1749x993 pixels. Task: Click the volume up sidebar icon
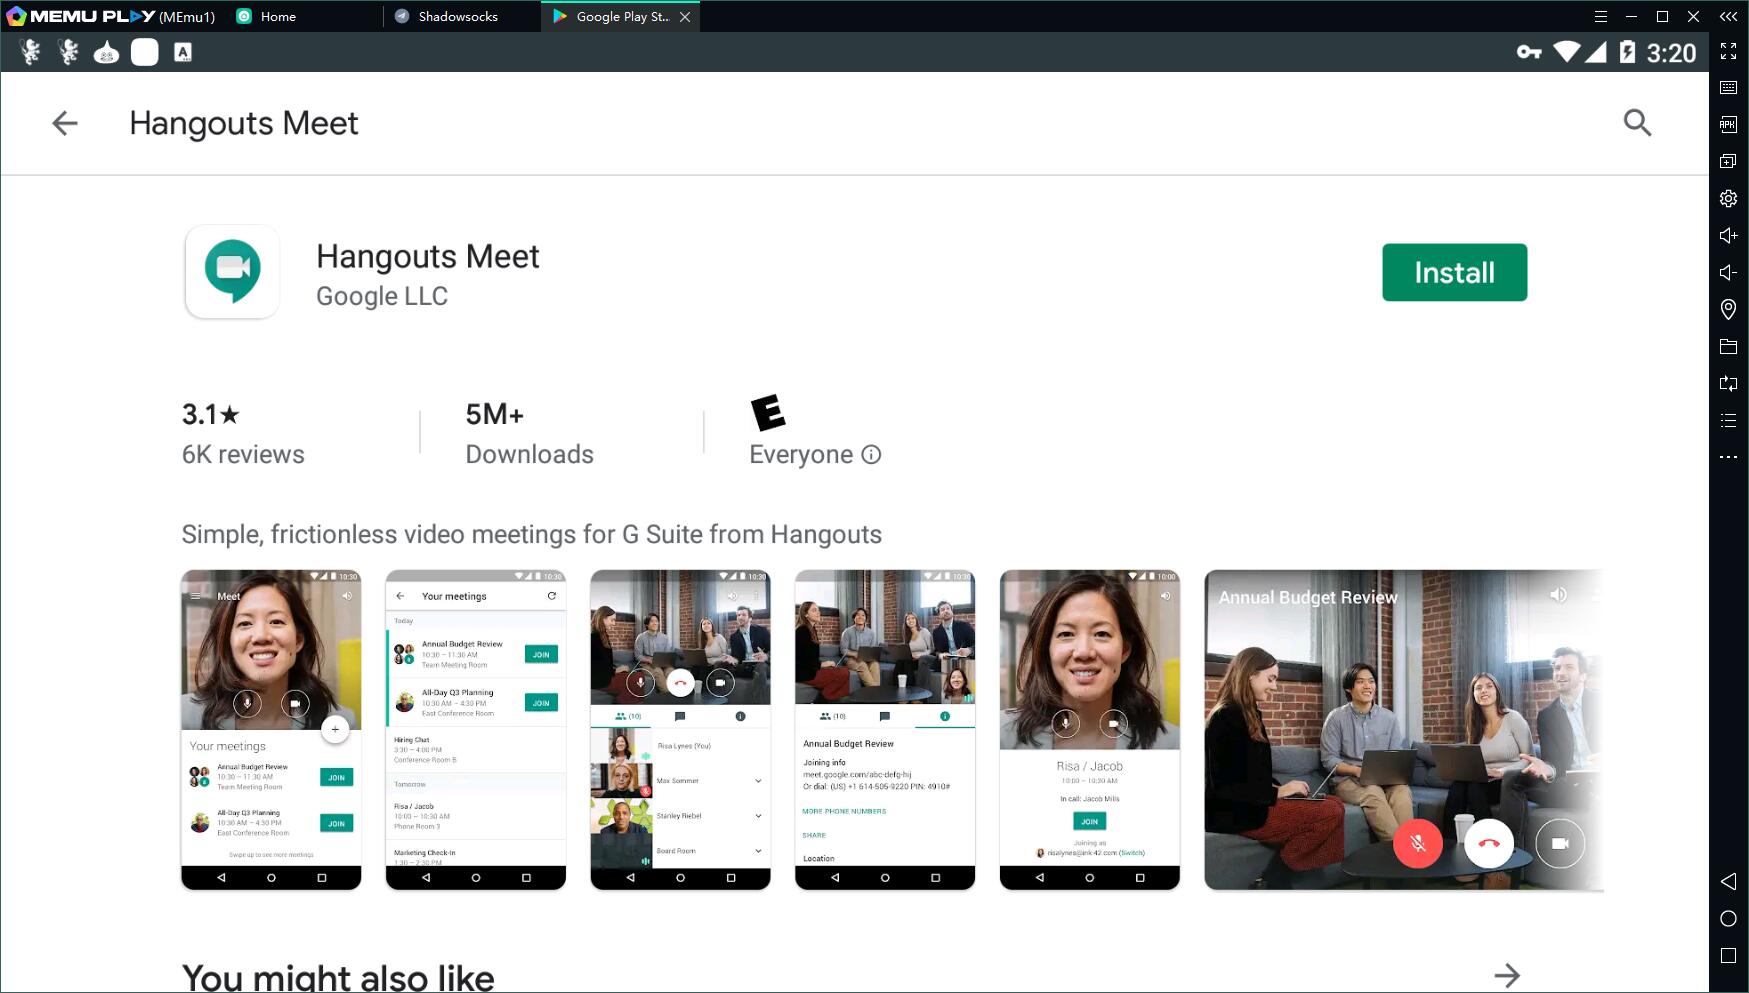(x=1728, y=236)
